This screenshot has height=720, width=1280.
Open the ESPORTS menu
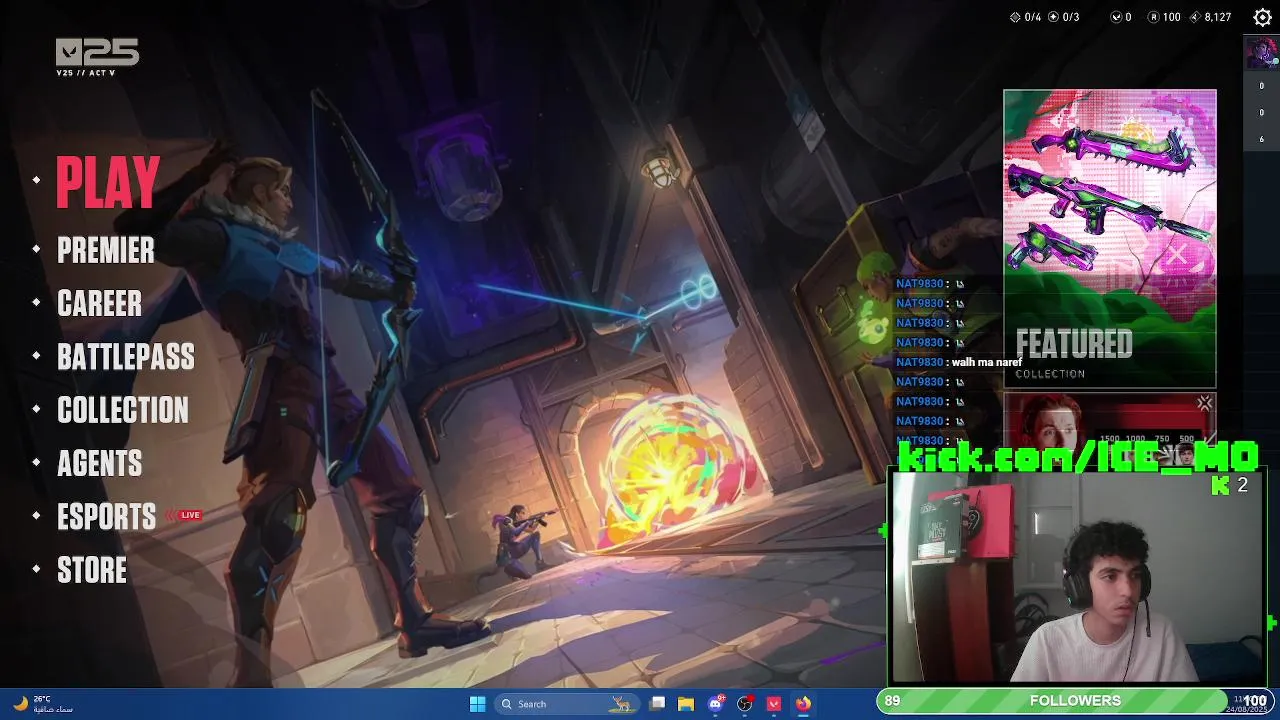pyautogui.click(x=107, y=517)
